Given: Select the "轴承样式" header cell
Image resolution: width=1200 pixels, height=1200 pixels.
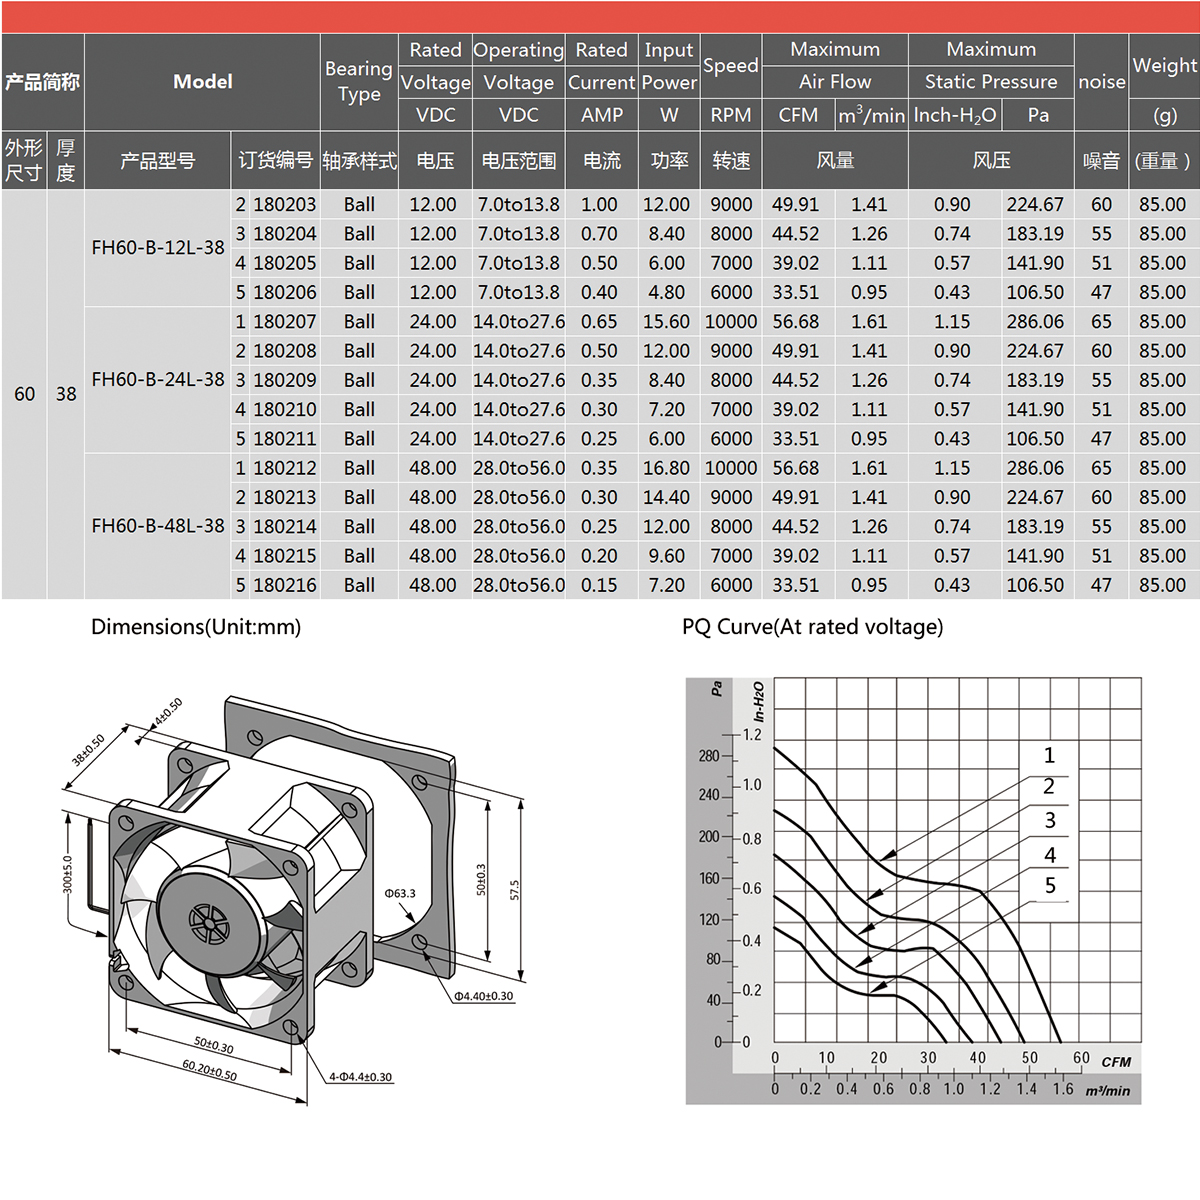Looking at the screenshot, I should click(359, 160).
